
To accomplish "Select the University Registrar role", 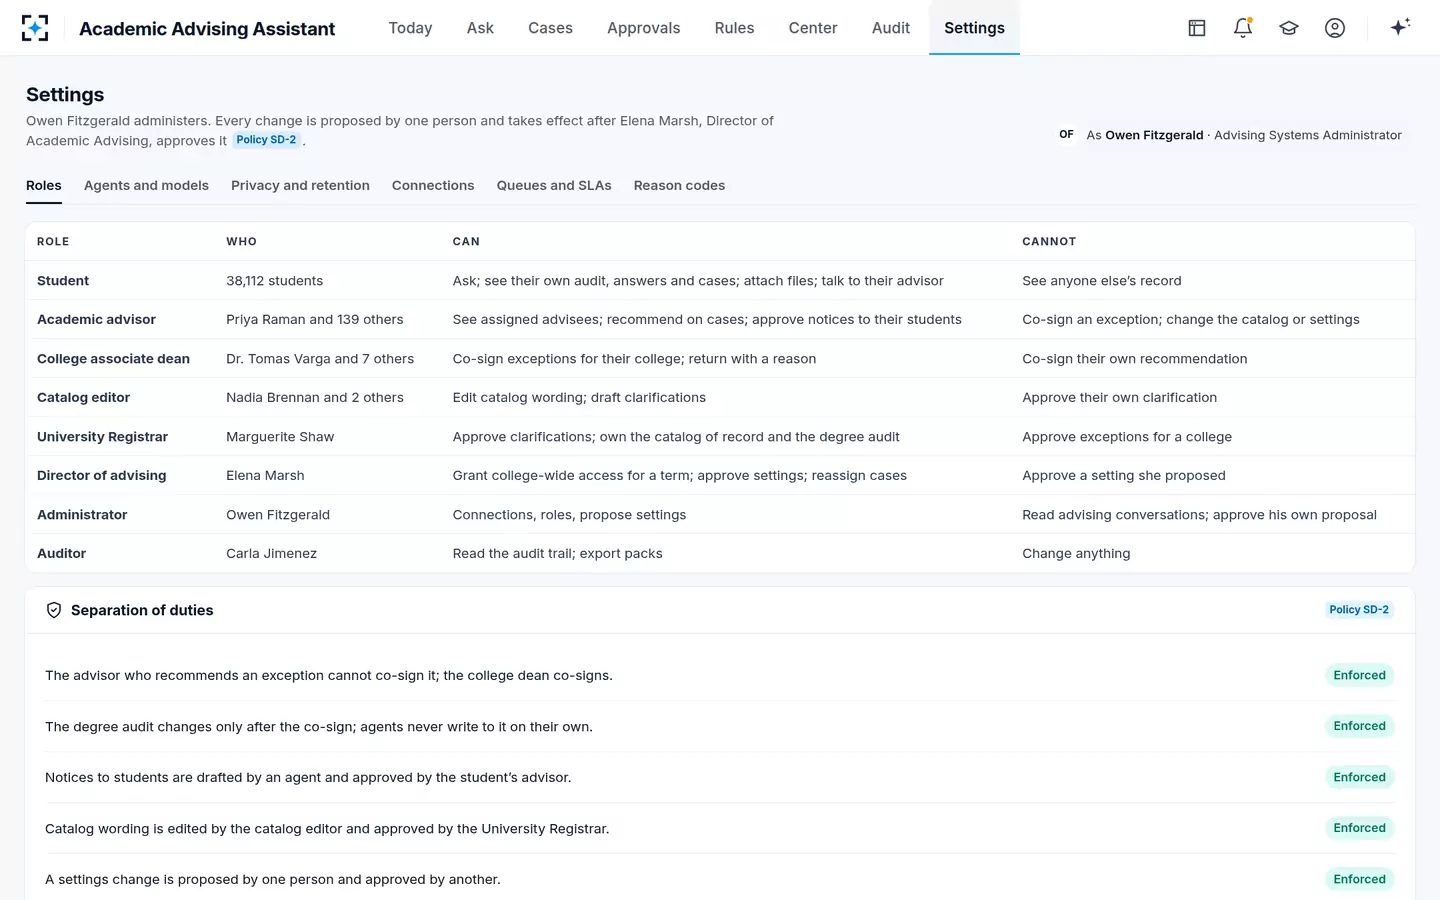I will (x=102, y=437).
